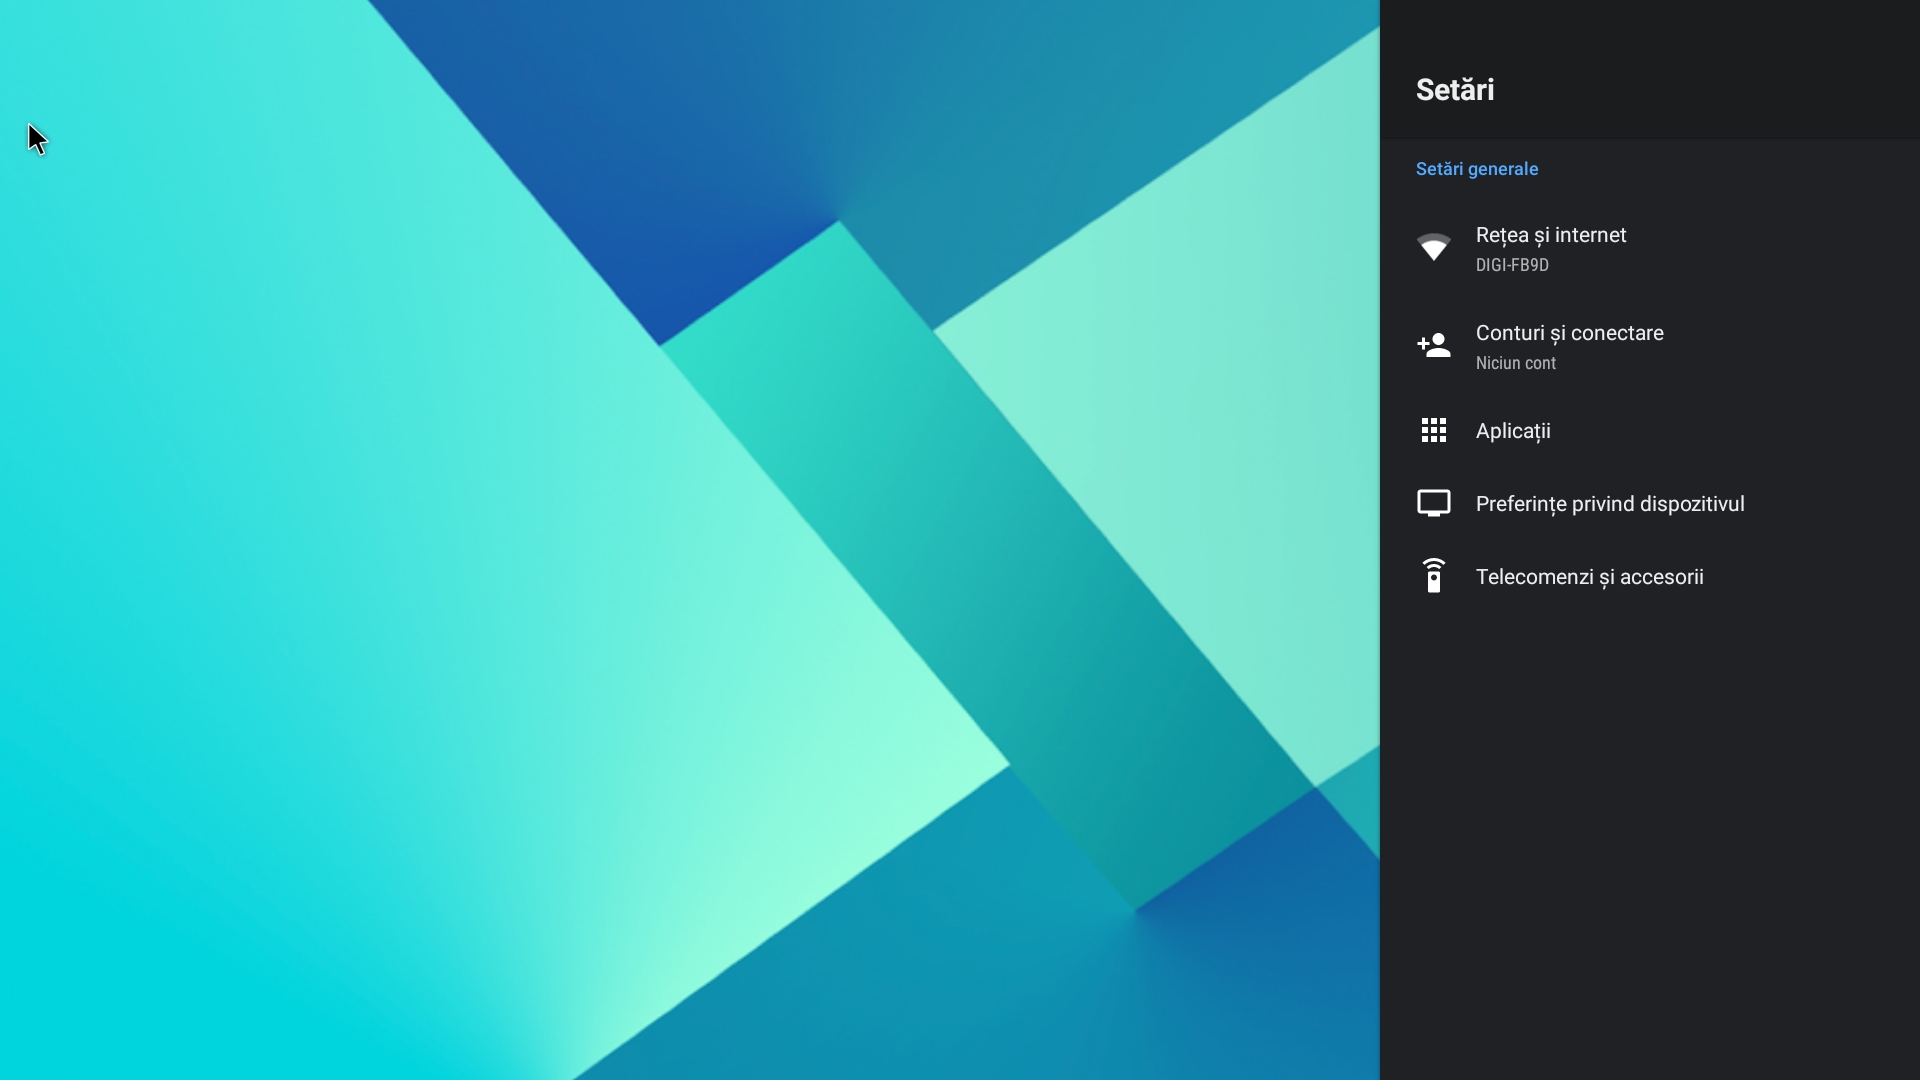Open the Aplicații entry

tap(1512, 431)
